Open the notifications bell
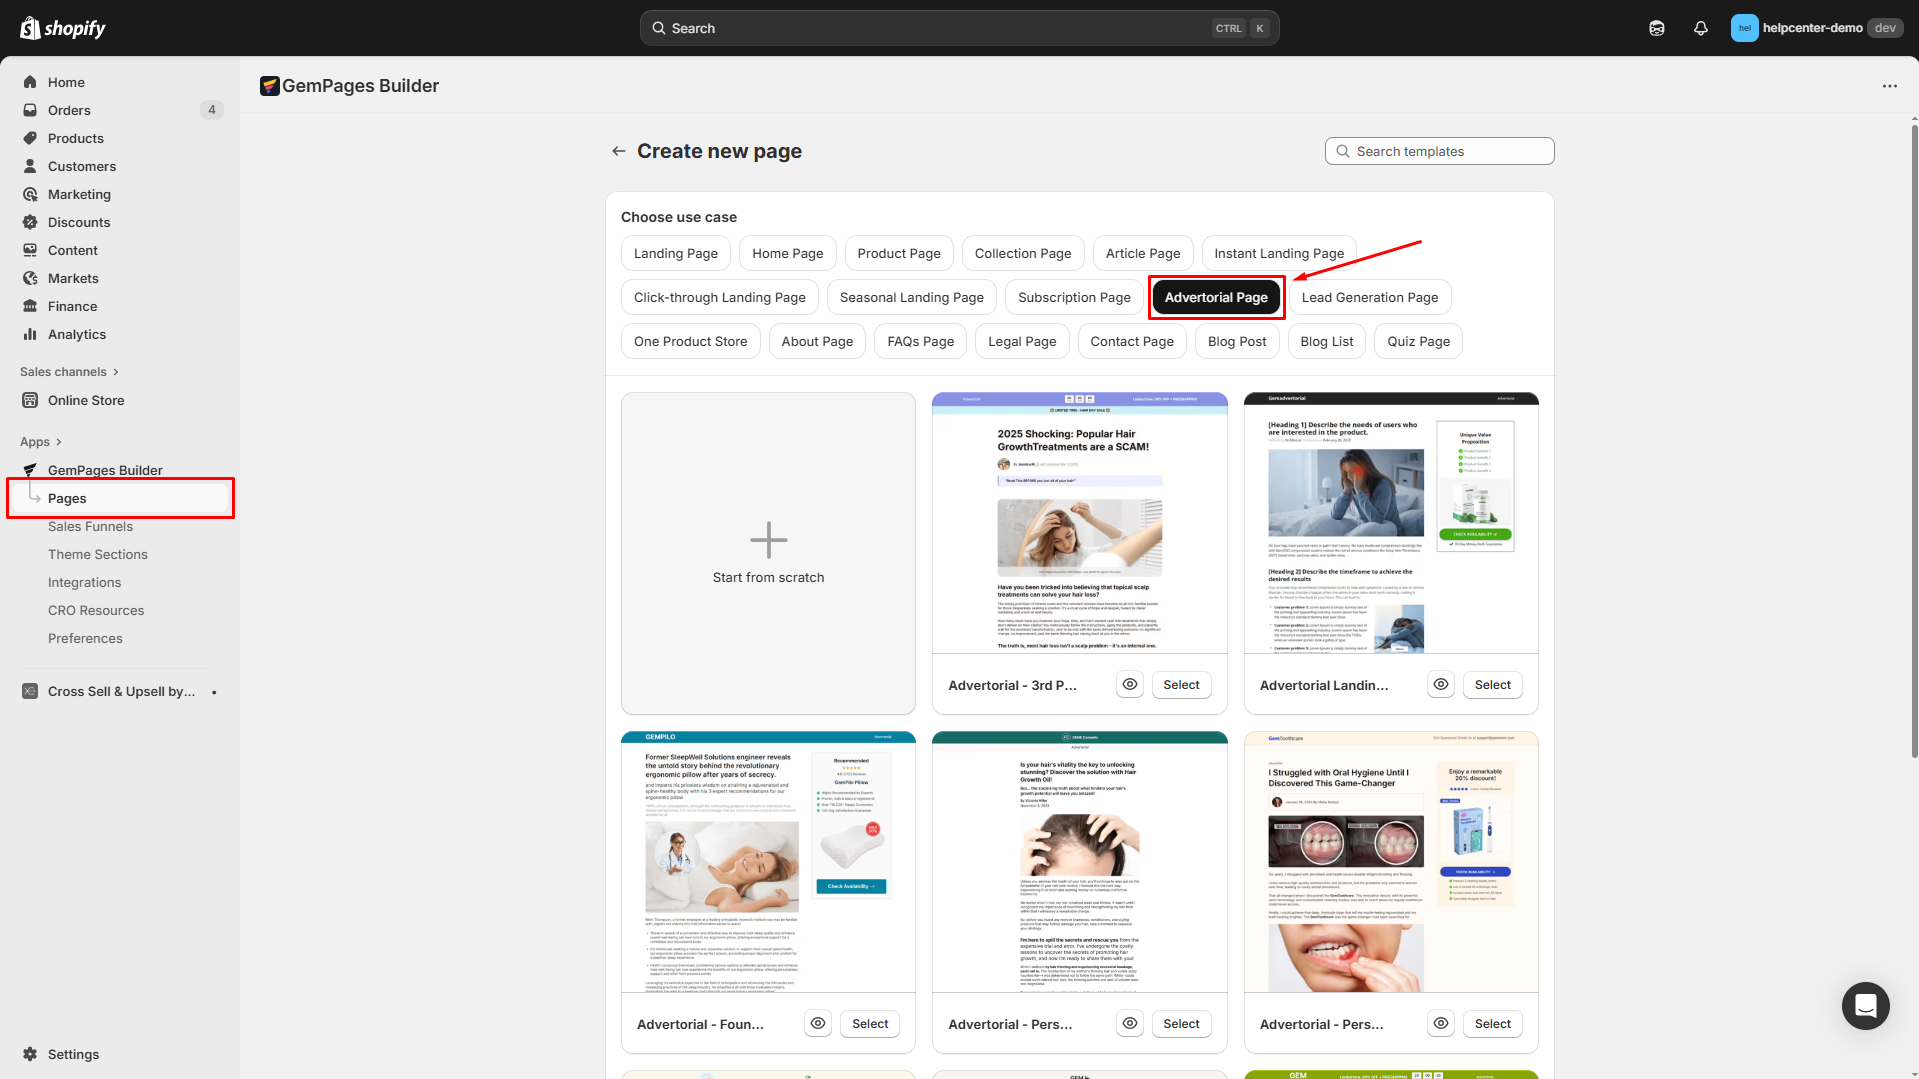This screenshot has width=1919, height=1079. (1701, 27)
